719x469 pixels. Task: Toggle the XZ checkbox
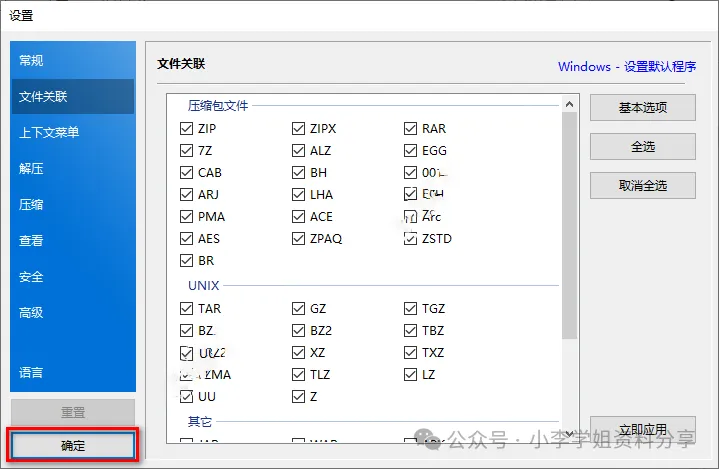click(298, 353)
